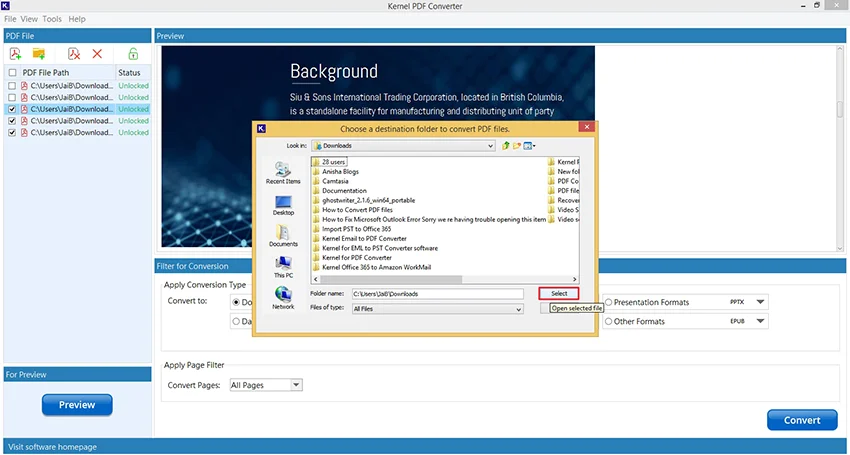Choose the Presentation Formats radio button

pos(609,302)
